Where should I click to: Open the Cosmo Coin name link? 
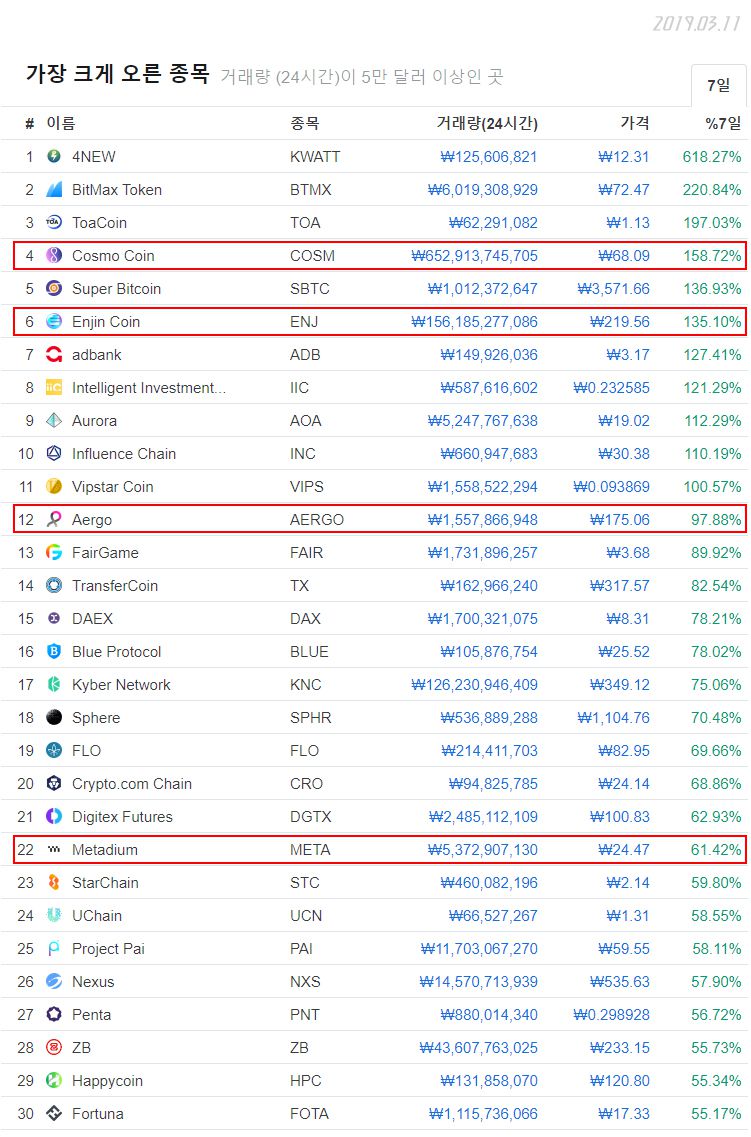pos(113,256)
